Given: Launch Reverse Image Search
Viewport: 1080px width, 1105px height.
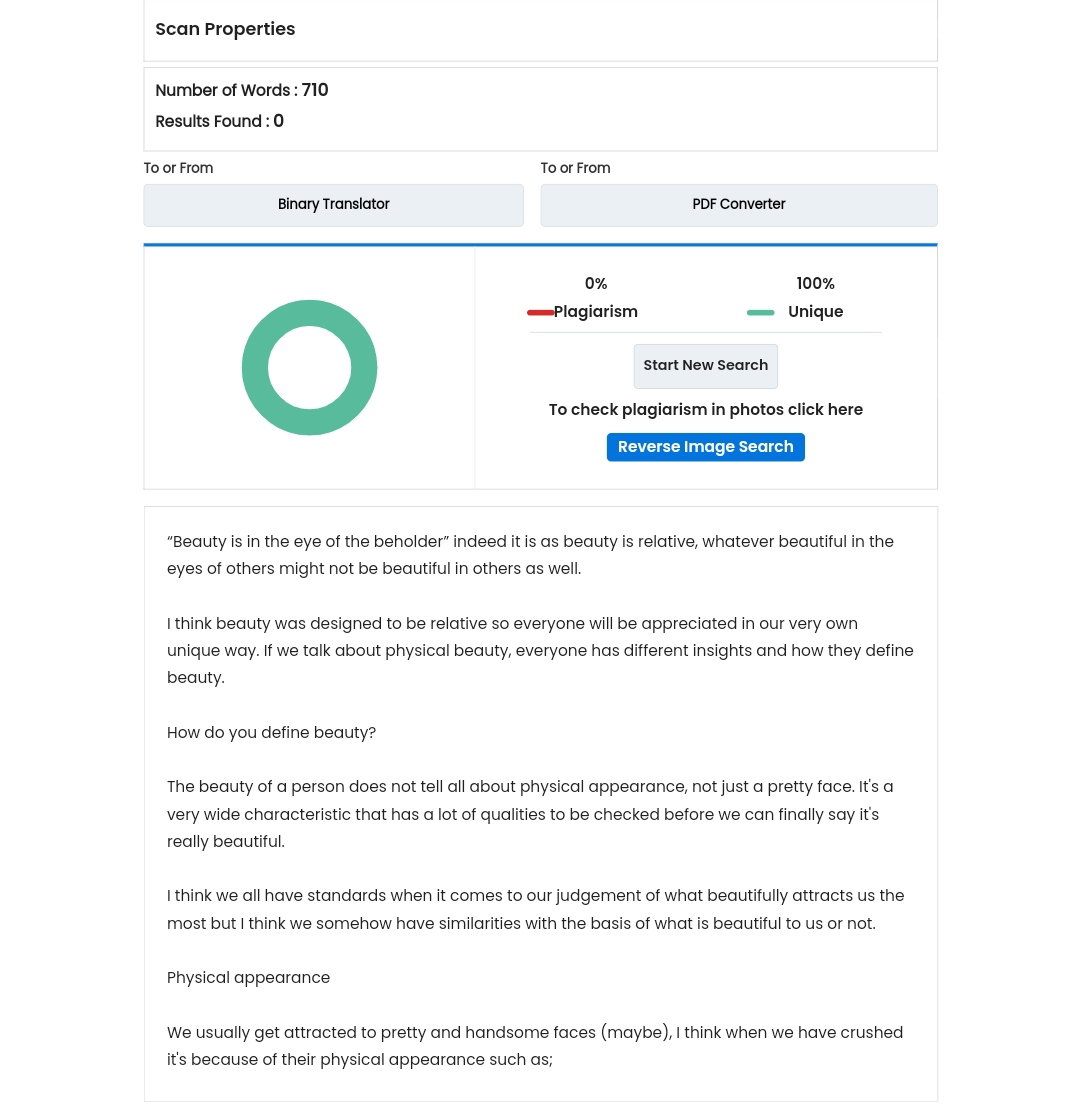Looking at the screenshot, I should tap(705, 447).
